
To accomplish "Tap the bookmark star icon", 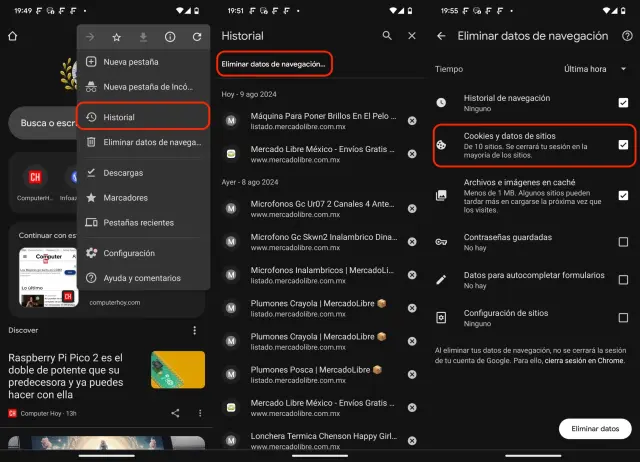I will point(117,37).
